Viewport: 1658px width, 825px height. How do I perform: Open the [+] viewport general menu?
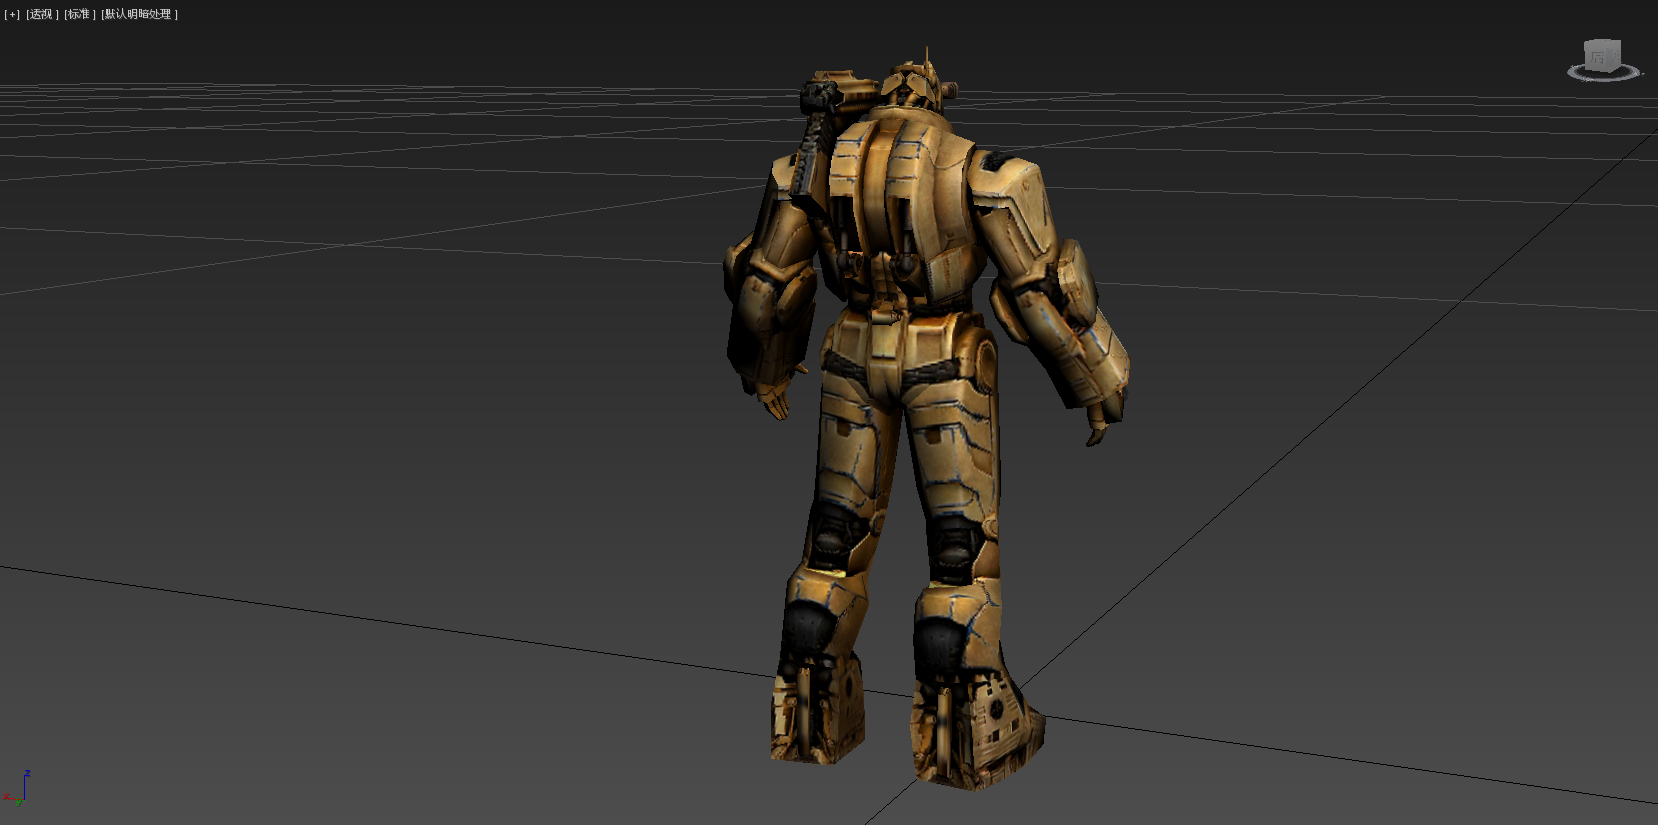(12, 14)
